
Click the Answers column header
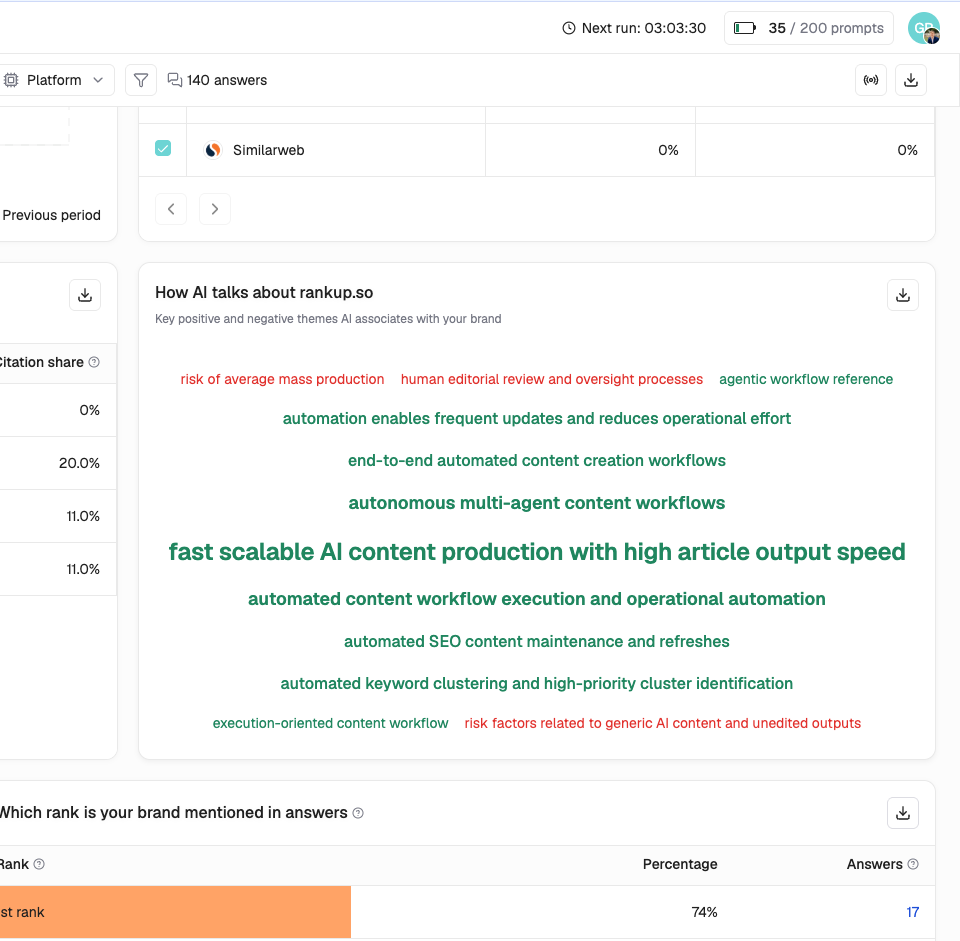coord(874,864)
